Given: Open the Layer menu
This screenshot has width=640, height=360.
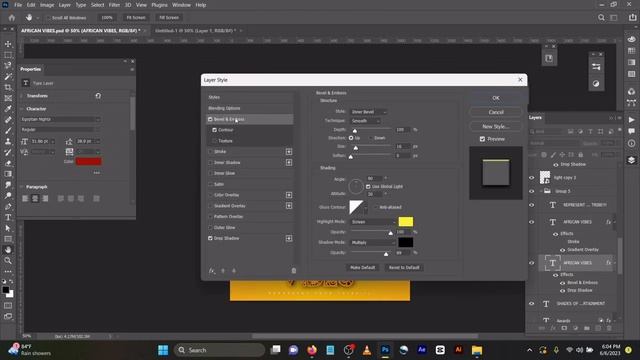Looking at the screenshot, I should pos(64,5).
